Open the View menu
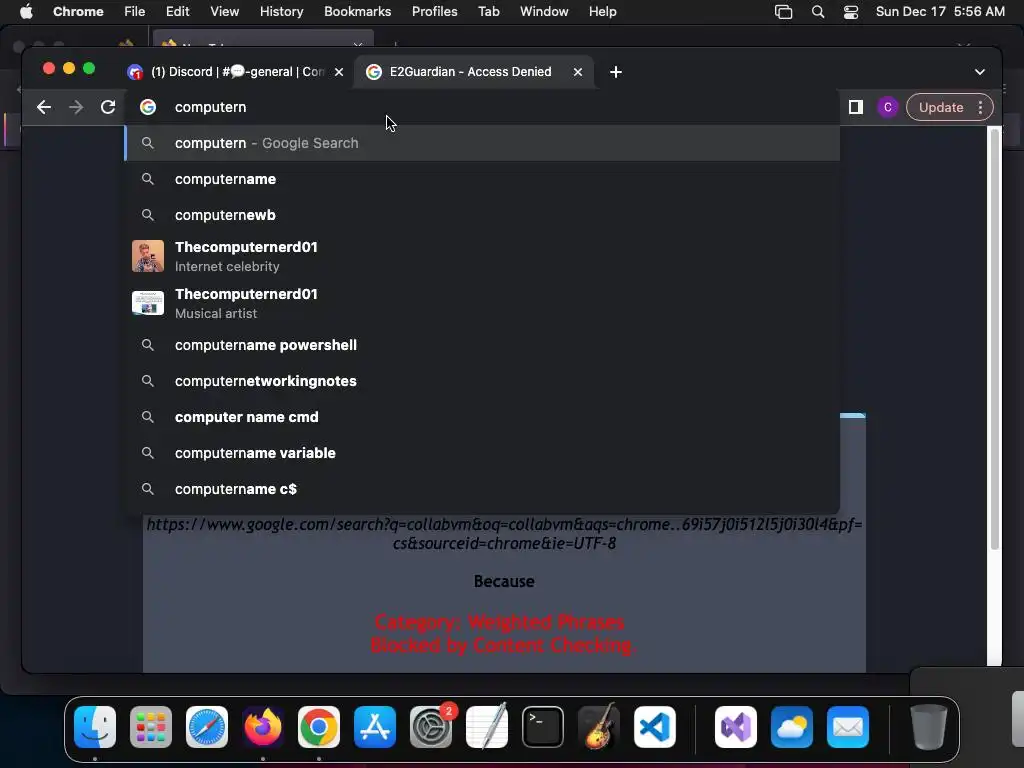Screen dimensions: 1024x768 click(x=224, y=11)
